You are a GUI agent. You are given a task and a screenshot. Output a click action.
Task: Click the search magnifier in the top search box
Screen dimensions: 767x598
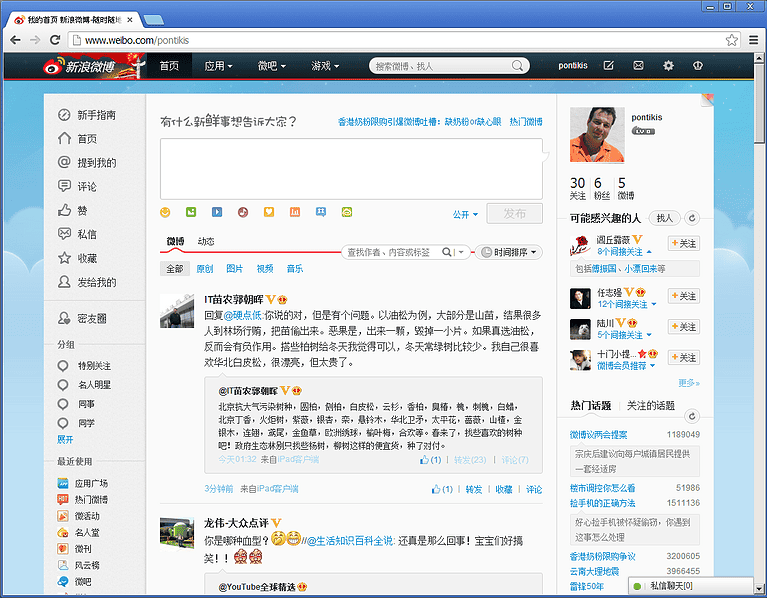pyautogui.click(x=518, y=66)
